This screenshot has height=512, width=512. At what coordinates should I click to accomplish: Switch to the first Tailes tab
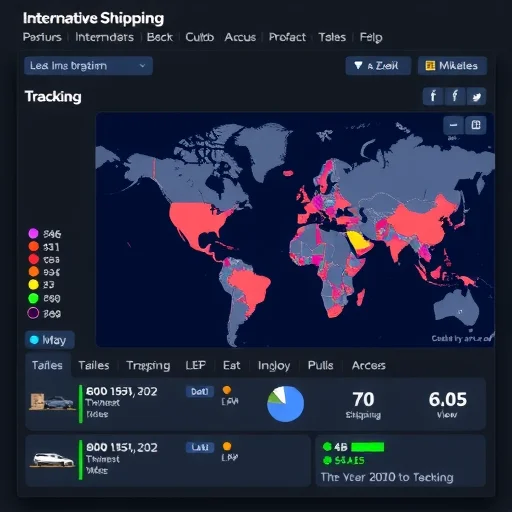click(47, 365)
